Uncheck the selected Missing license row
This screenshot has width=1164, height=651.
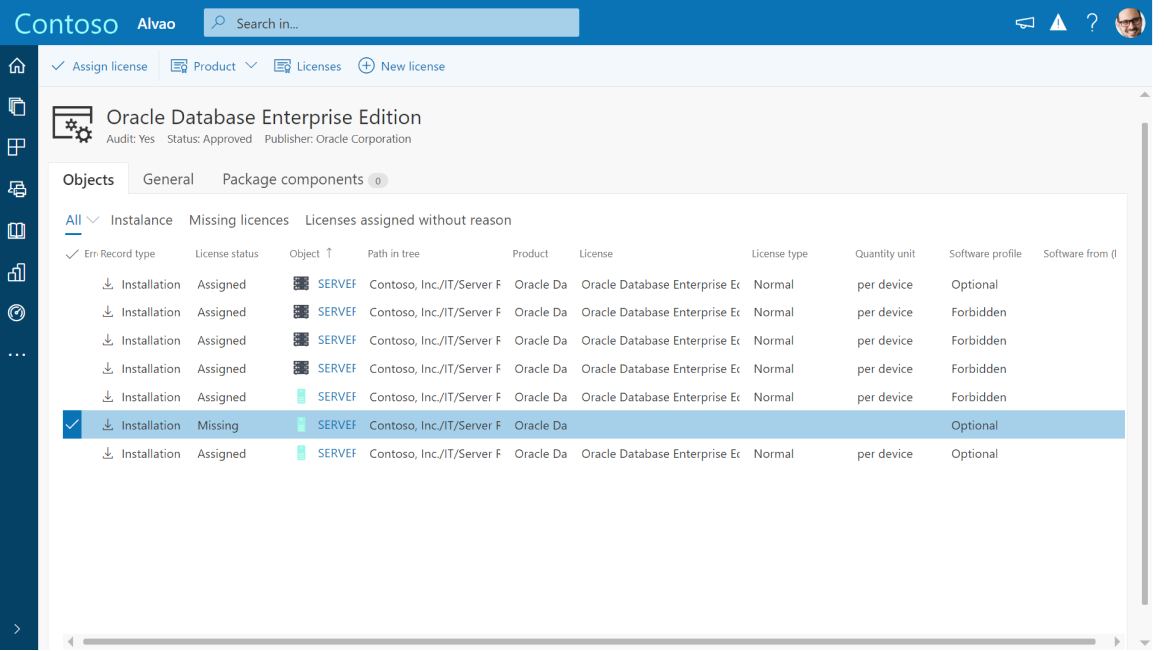click(72, 425)
